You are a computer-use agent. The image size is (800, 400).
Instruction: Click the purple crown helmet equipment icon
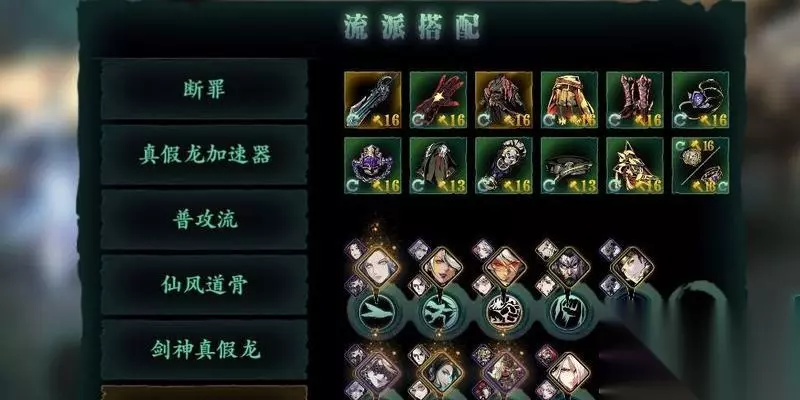(x=372, y=165)
